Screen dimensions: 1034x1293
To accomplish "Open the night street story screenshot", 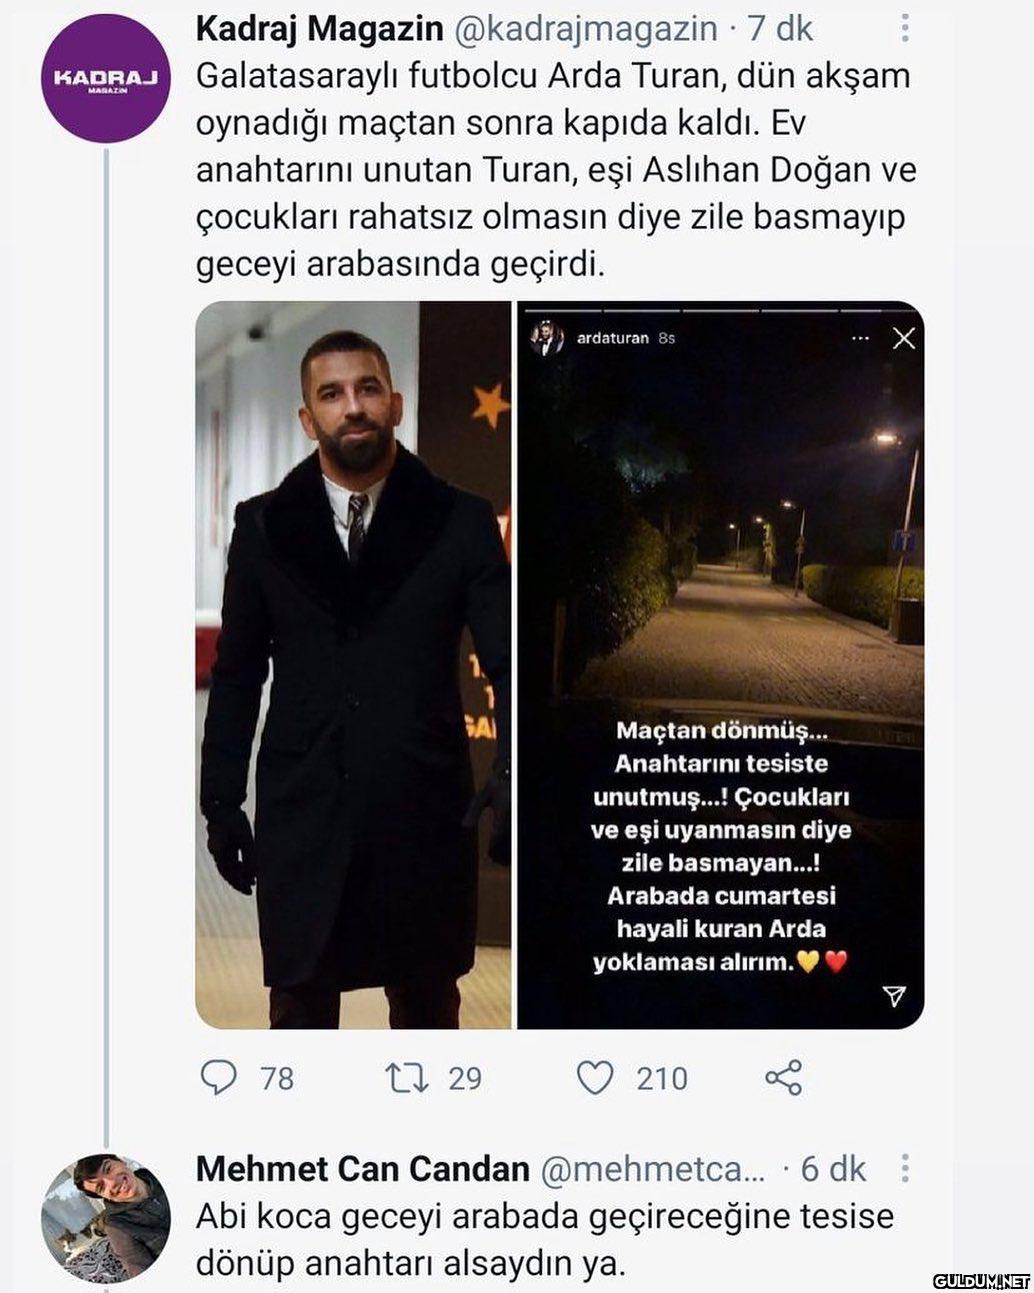I will 720,665.
